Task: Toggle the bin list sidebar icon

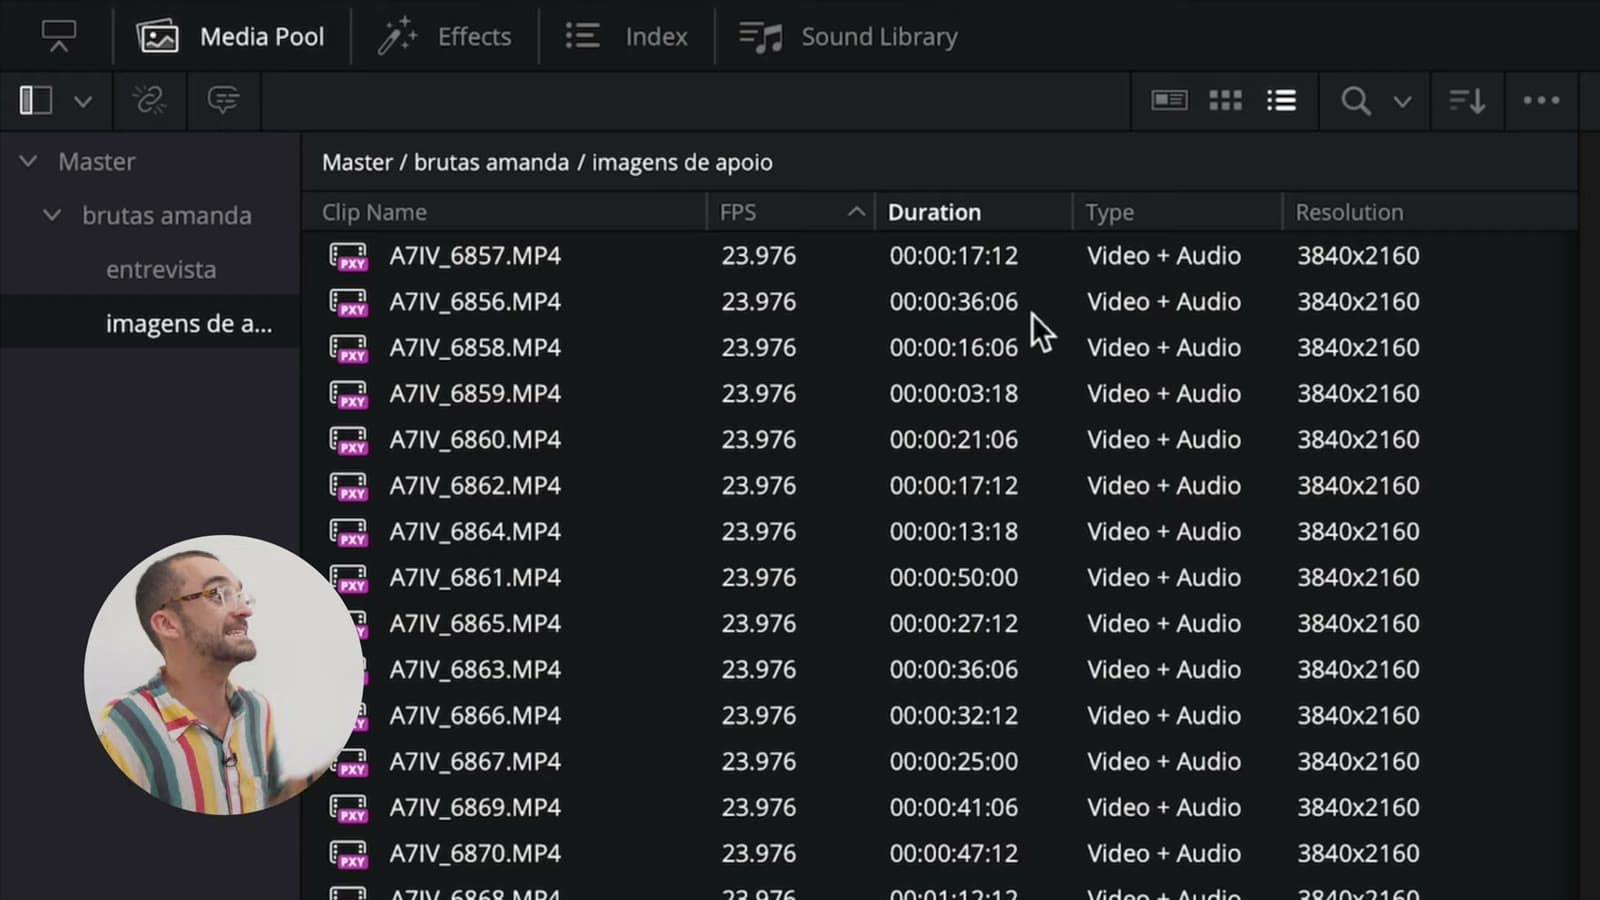Action: pos(35,100)
